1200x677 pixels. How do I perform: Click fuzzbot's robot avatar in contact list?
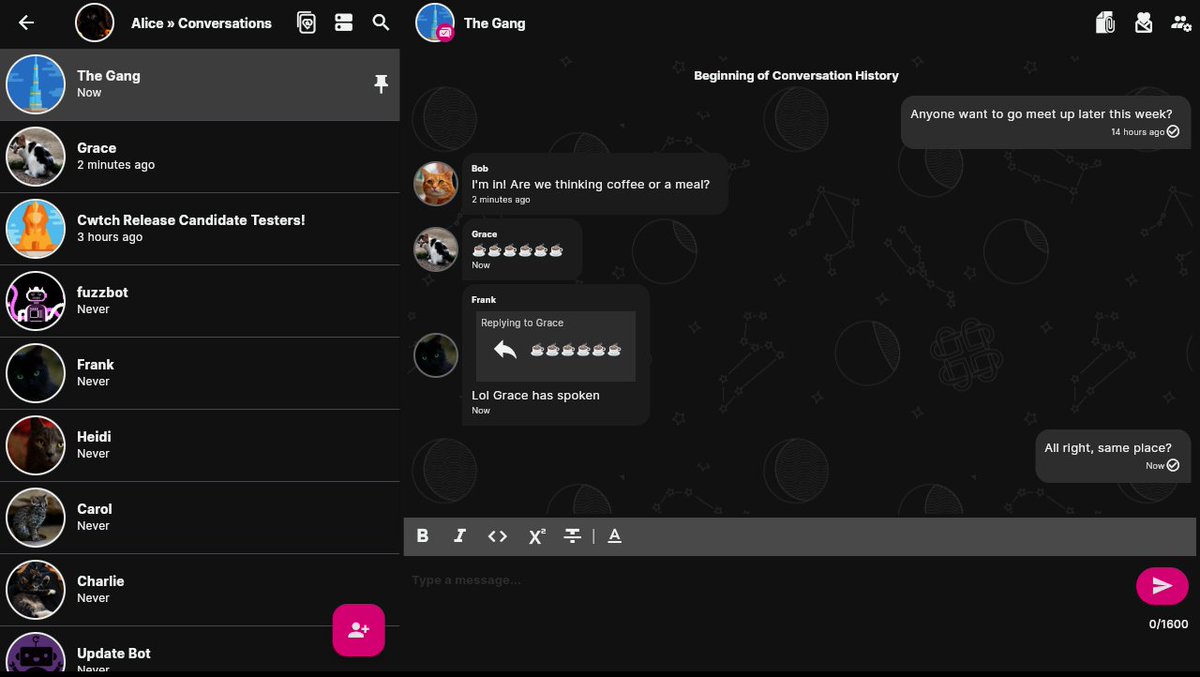coord(36,301)
